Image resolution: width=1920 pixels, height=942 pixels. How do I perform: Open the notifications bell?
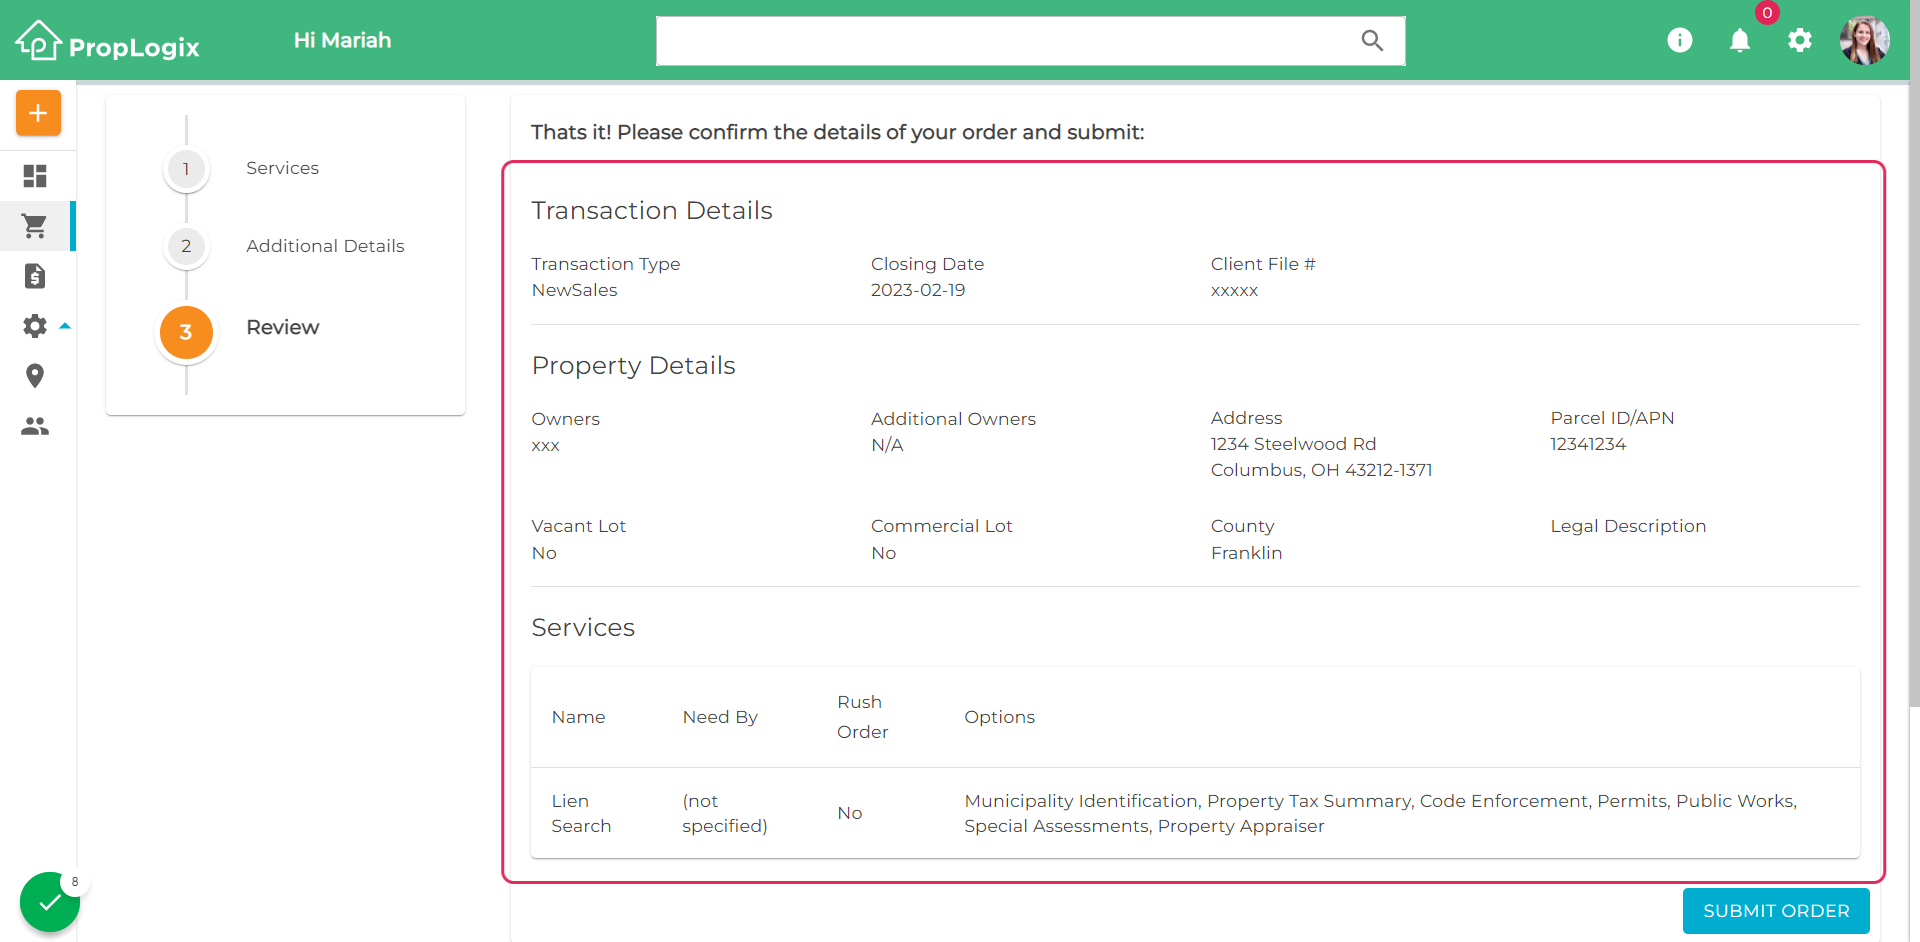click(1740, 40)
